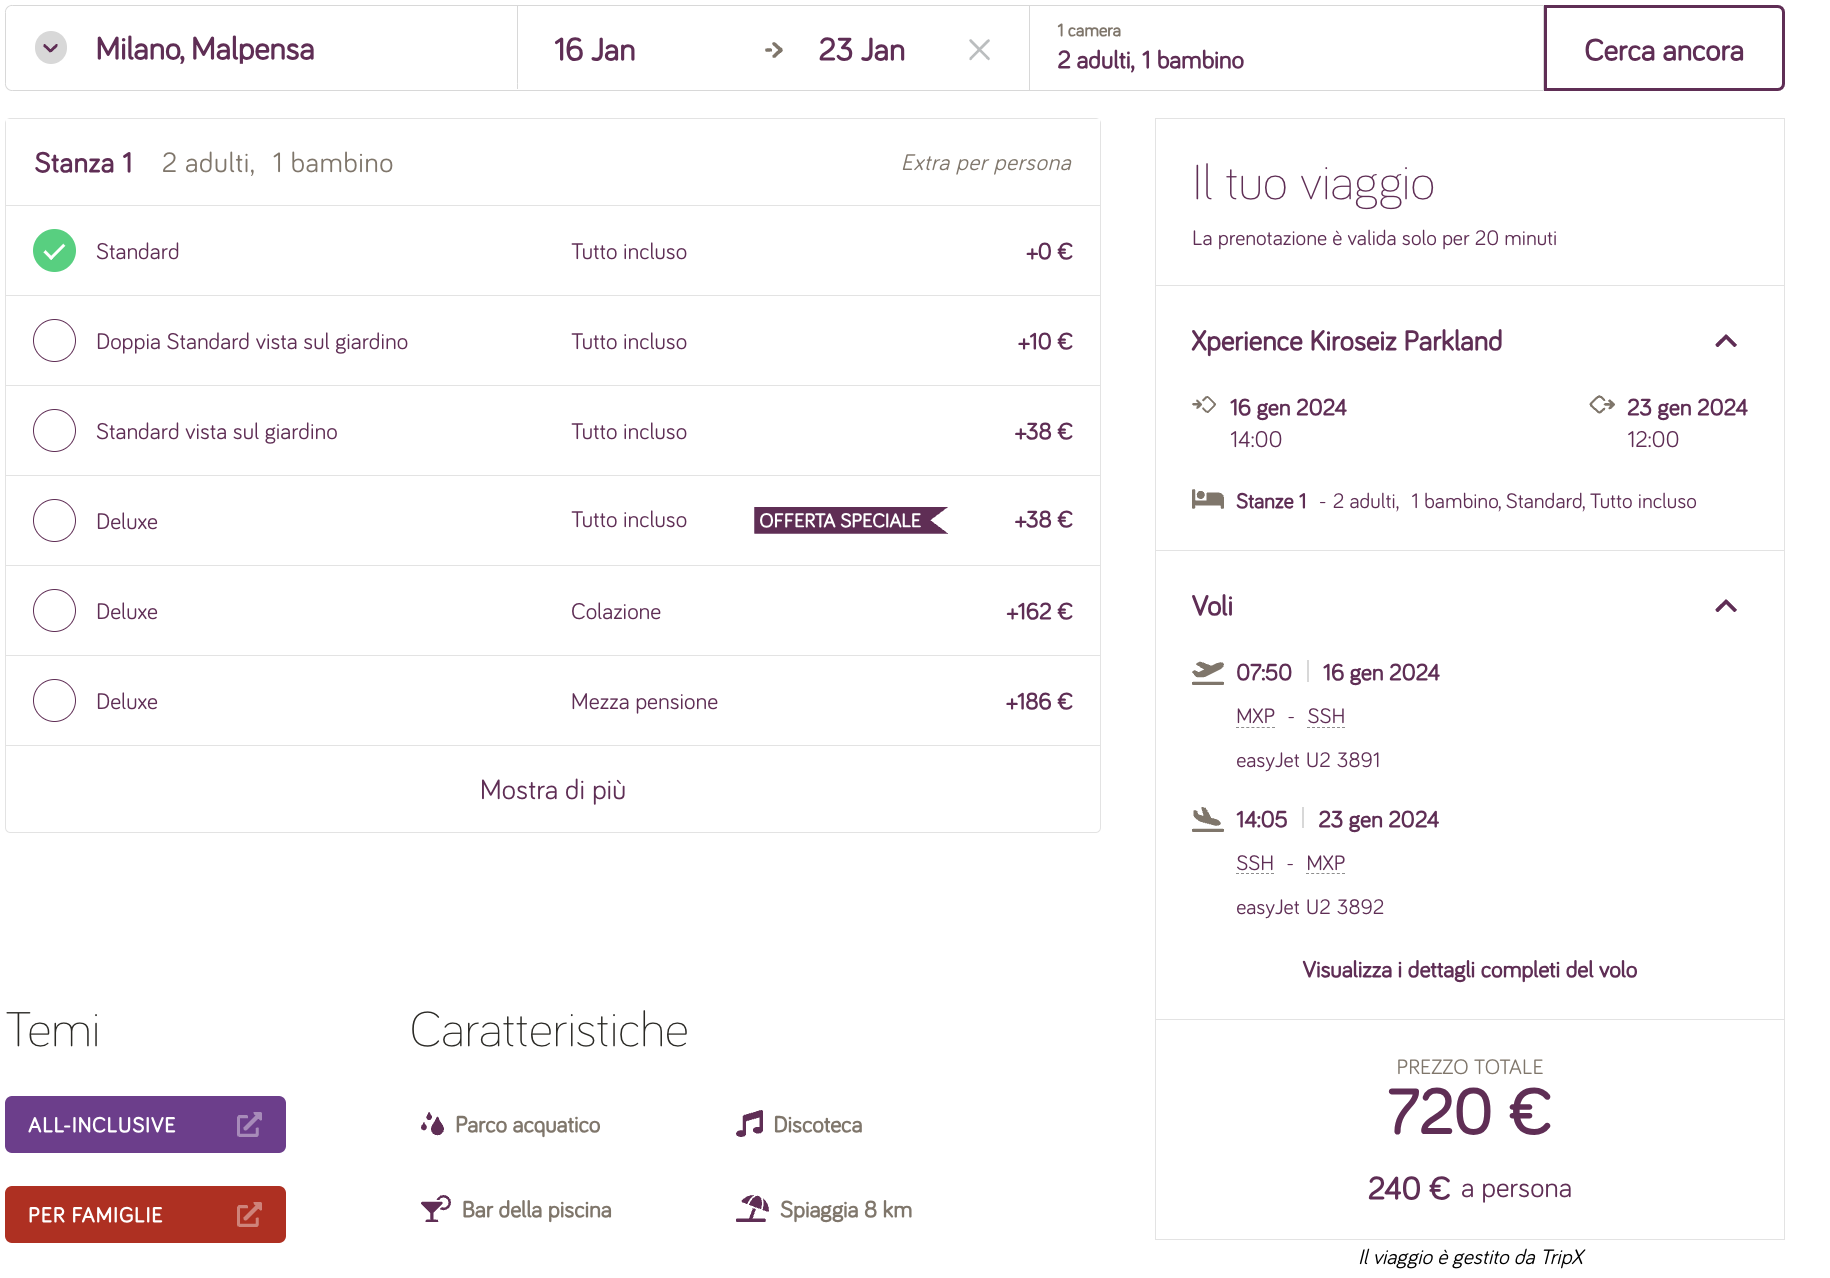Clear the selected dates with X icon
This screenshot has width=1830, height=1278.
coord(979,50)
